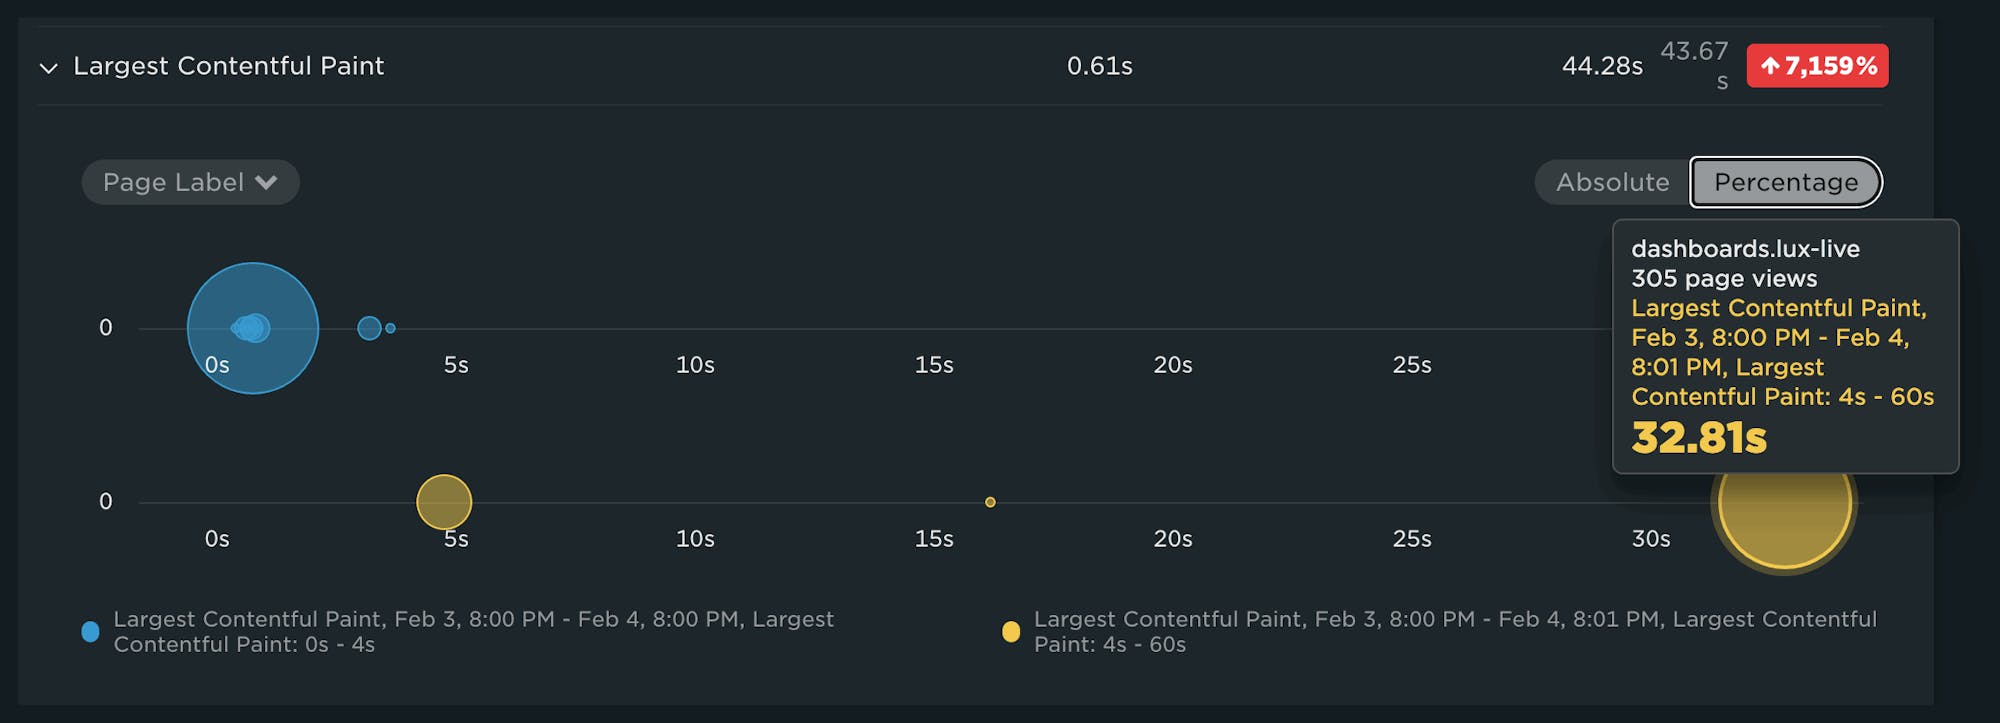
Task: Toggle the 0s - 4s legend series label
Action: (x=473, y=632)
